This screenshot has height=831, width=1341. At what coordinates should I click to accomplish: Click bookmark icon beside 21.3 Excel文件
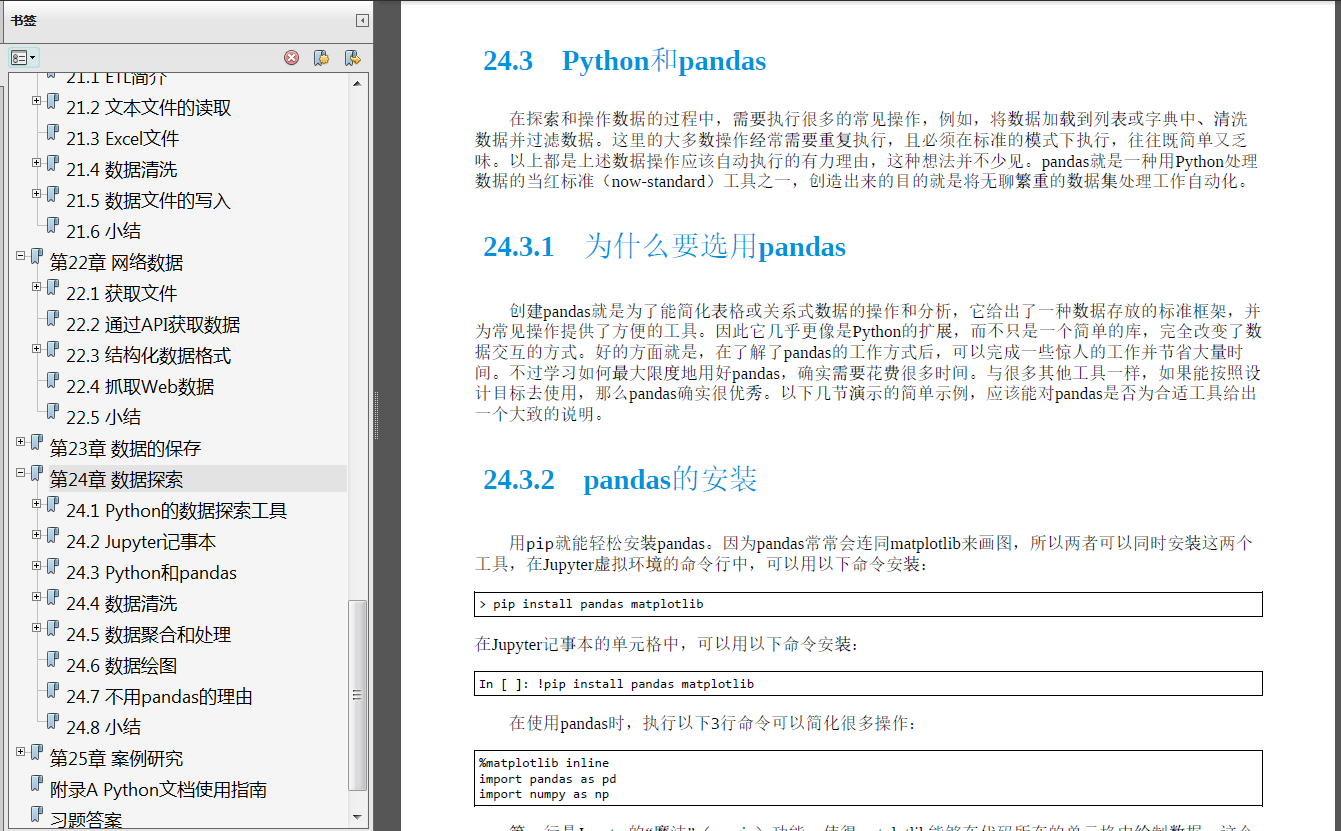53,133
